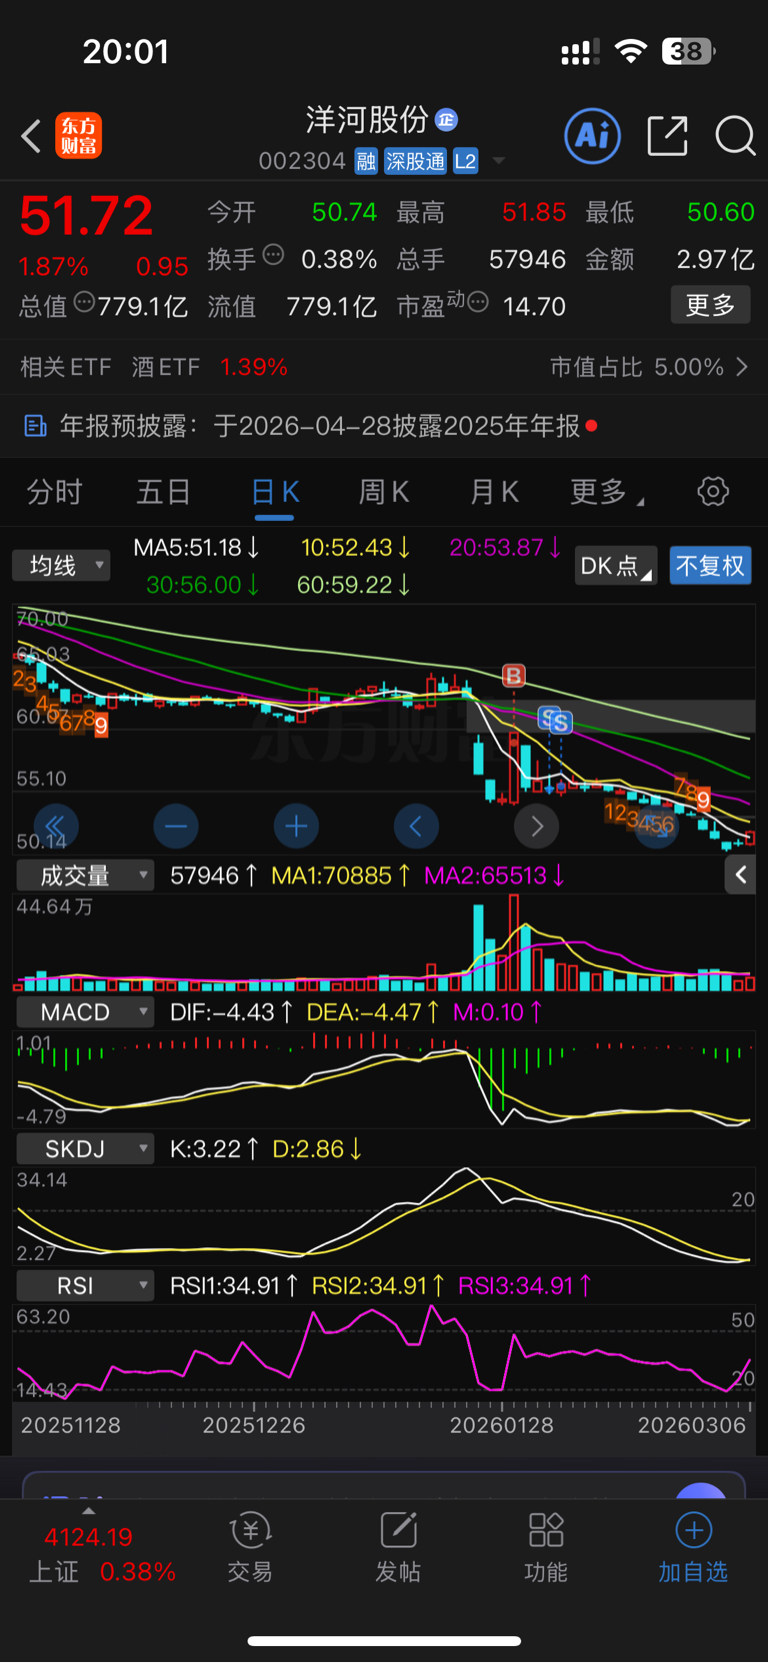Tap the 洋河股份 stock name
Screen dimensions: 768x1663
[x=367, y=120]
